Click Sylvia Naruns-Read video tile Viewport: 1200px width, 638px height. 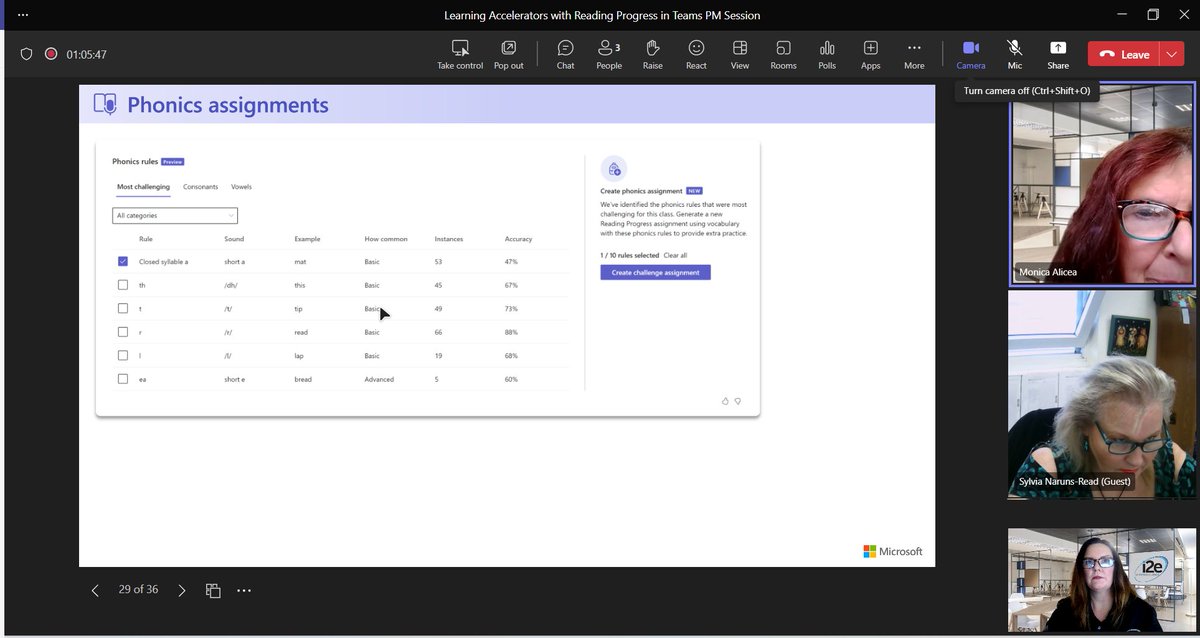click(x=1102, y=394)
